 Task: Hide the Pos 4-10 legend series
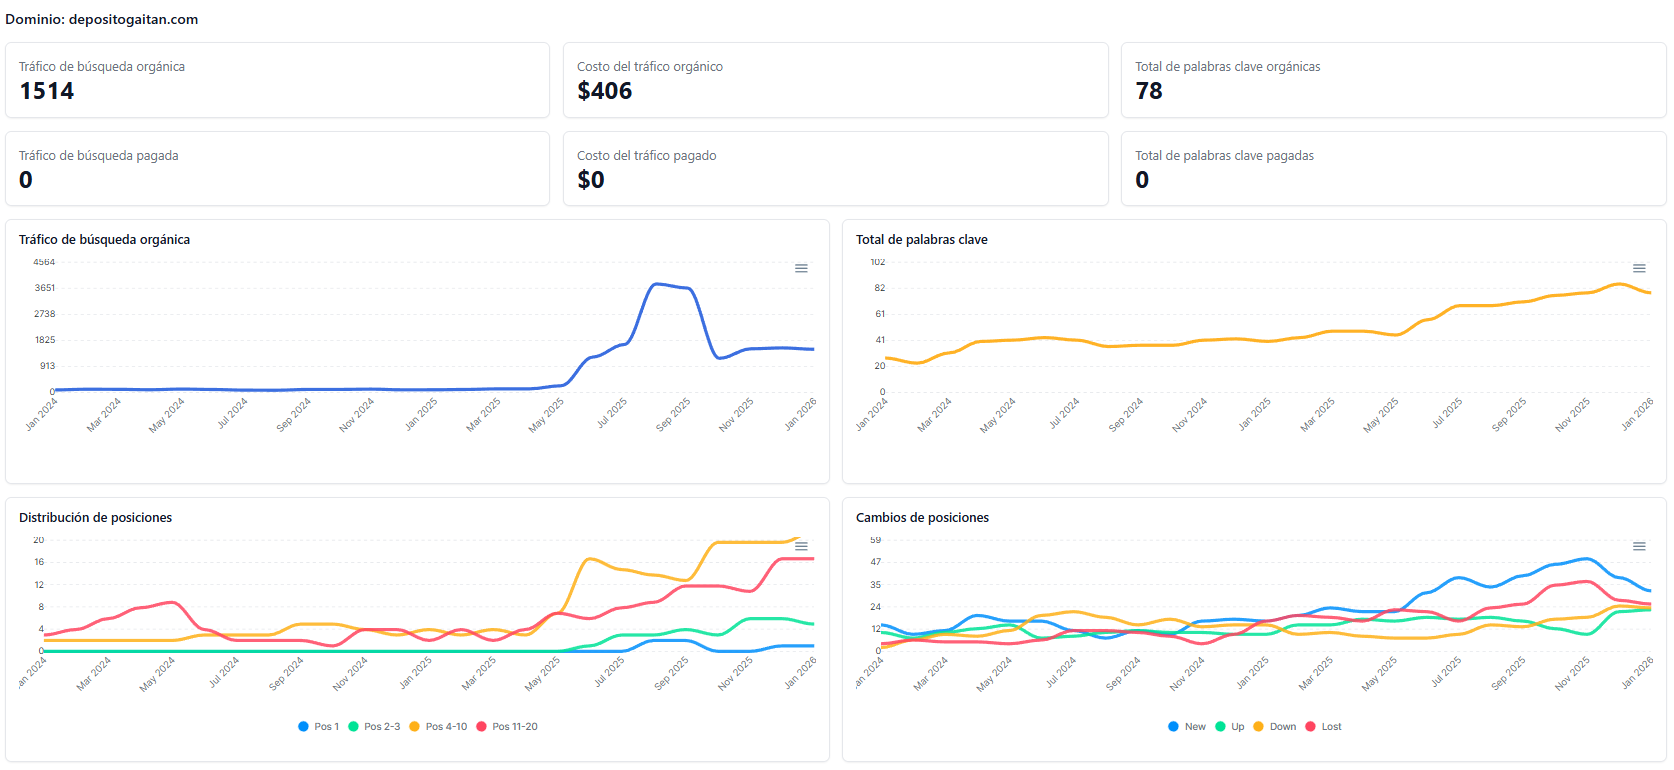(x=438, y=727)
